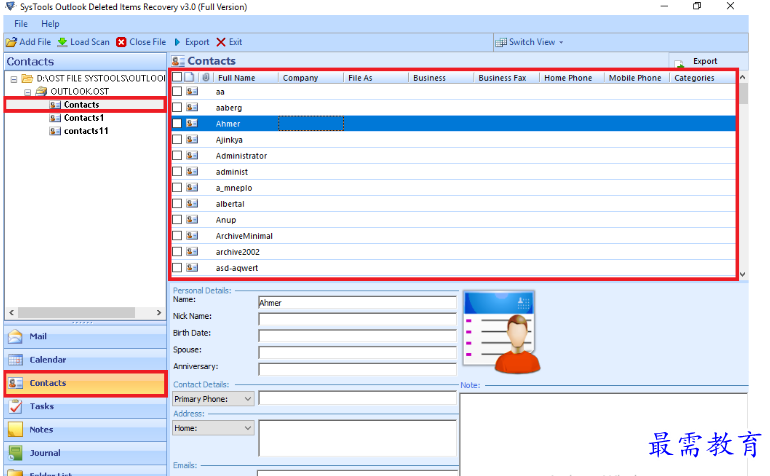Click contact card icon for Ajinkya
The height and width of the screenshot is (476, 770).
[x=192, y=140]
